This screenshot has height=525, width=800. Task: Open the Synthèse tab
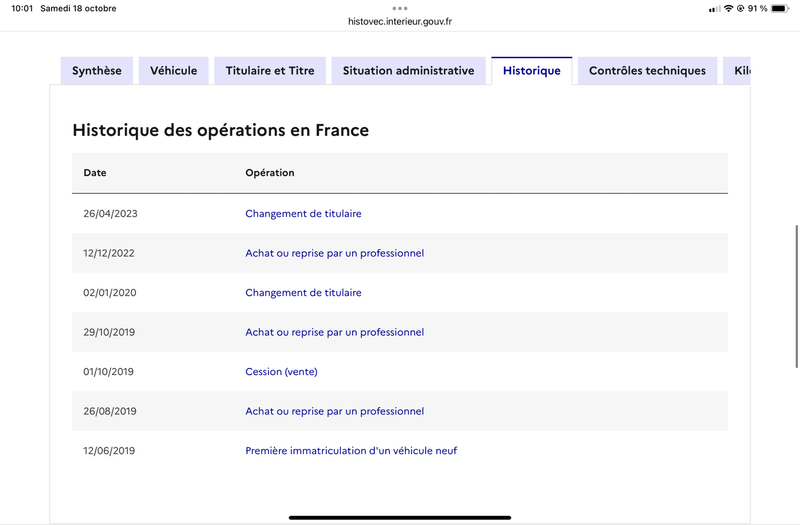point(97,71)
